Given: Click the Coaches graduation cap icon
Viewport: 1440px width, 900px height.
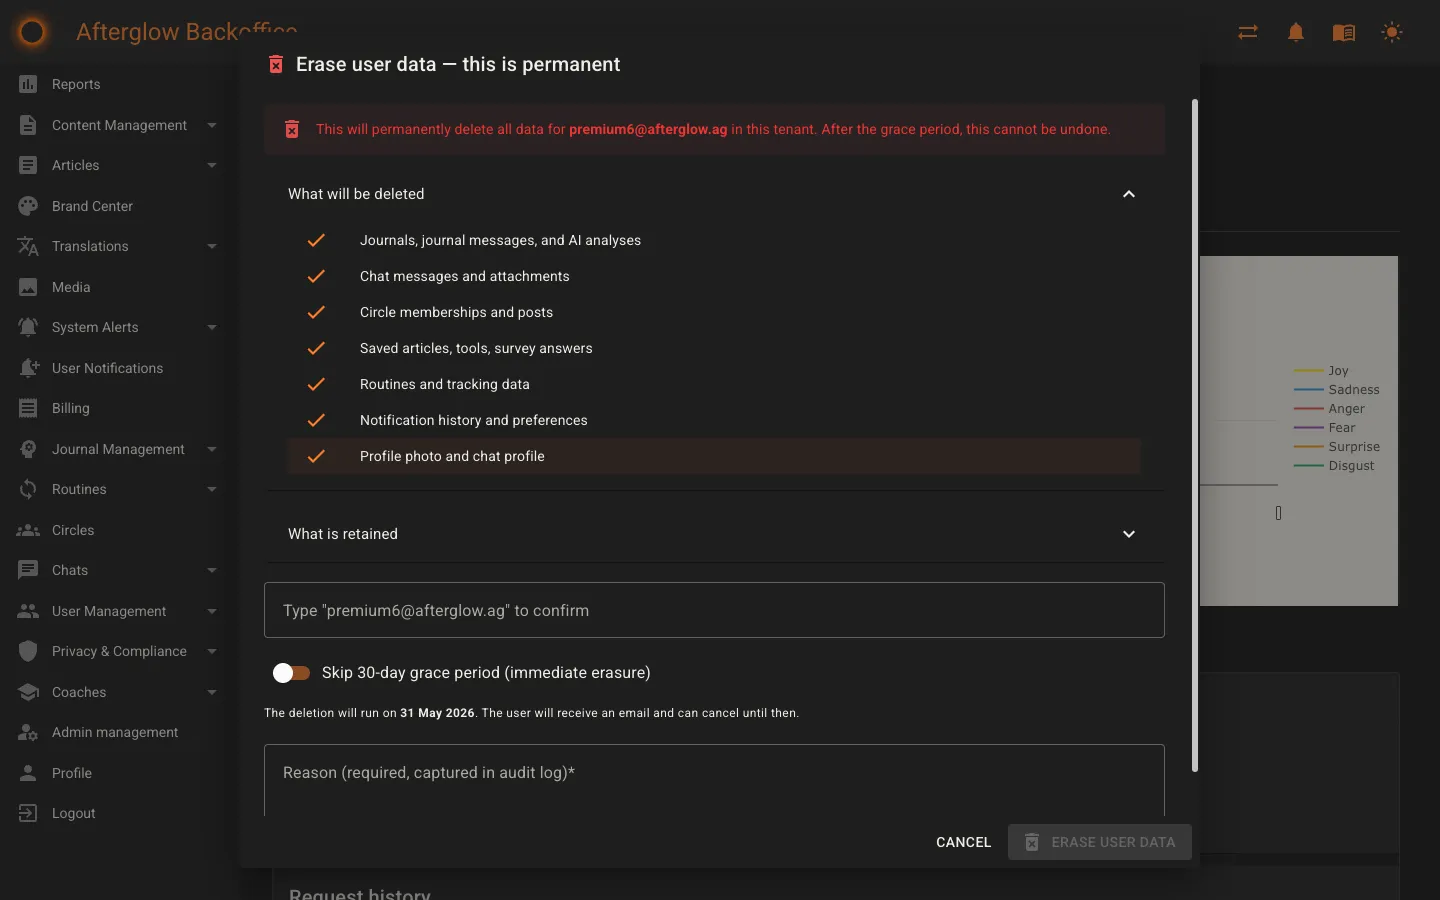Looking at the screenshot, I should pos(28,692).
